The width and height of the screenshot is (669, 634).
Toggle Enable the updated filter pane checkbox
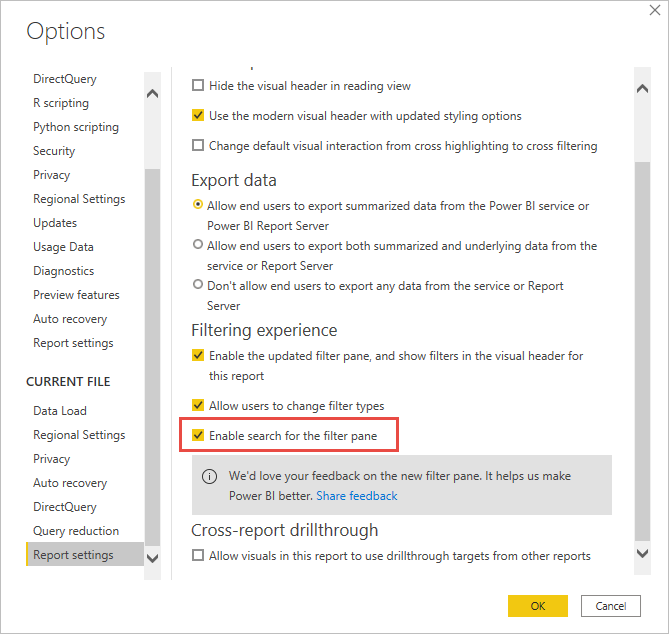pos(198,355)
